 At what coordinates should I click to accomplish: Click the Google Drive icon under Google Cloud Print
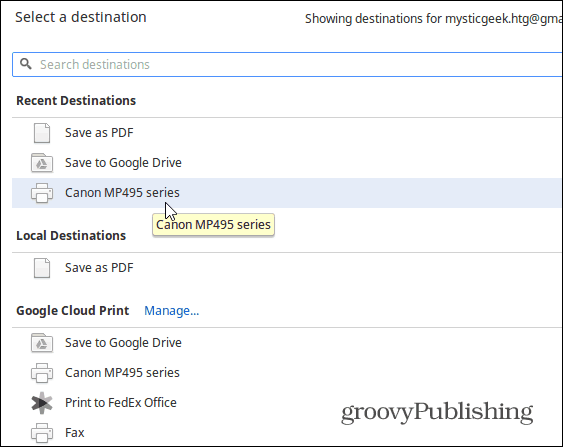point(42,343)
